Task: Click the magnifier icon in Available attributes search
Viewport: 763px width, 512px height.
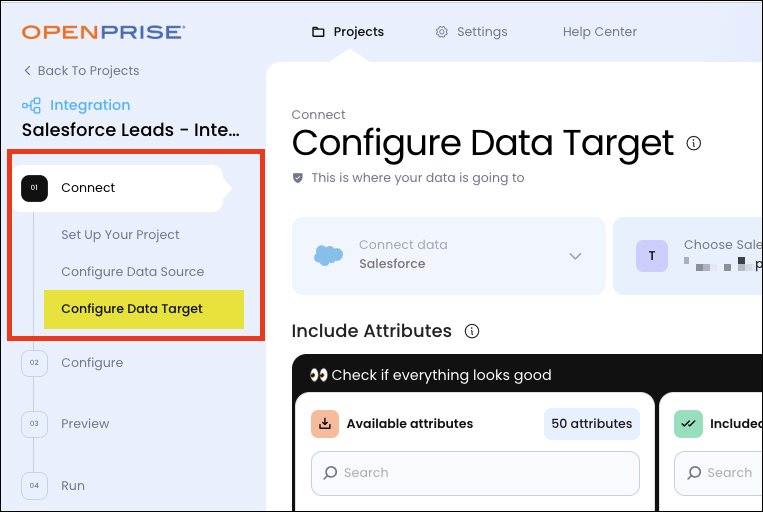Action: (x=330, y=473)
